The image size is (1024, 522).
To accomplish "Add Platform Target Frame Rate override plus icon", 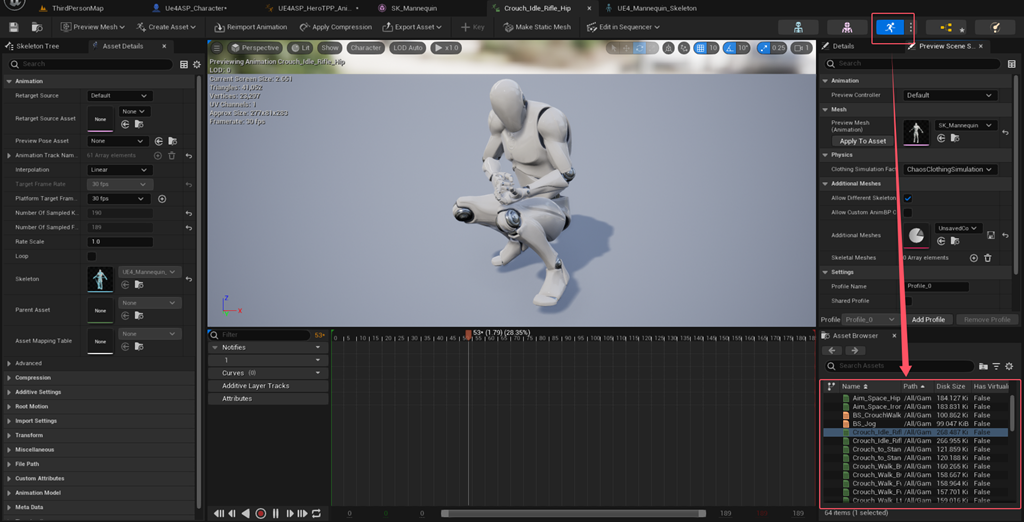I will tap(163, 199).
